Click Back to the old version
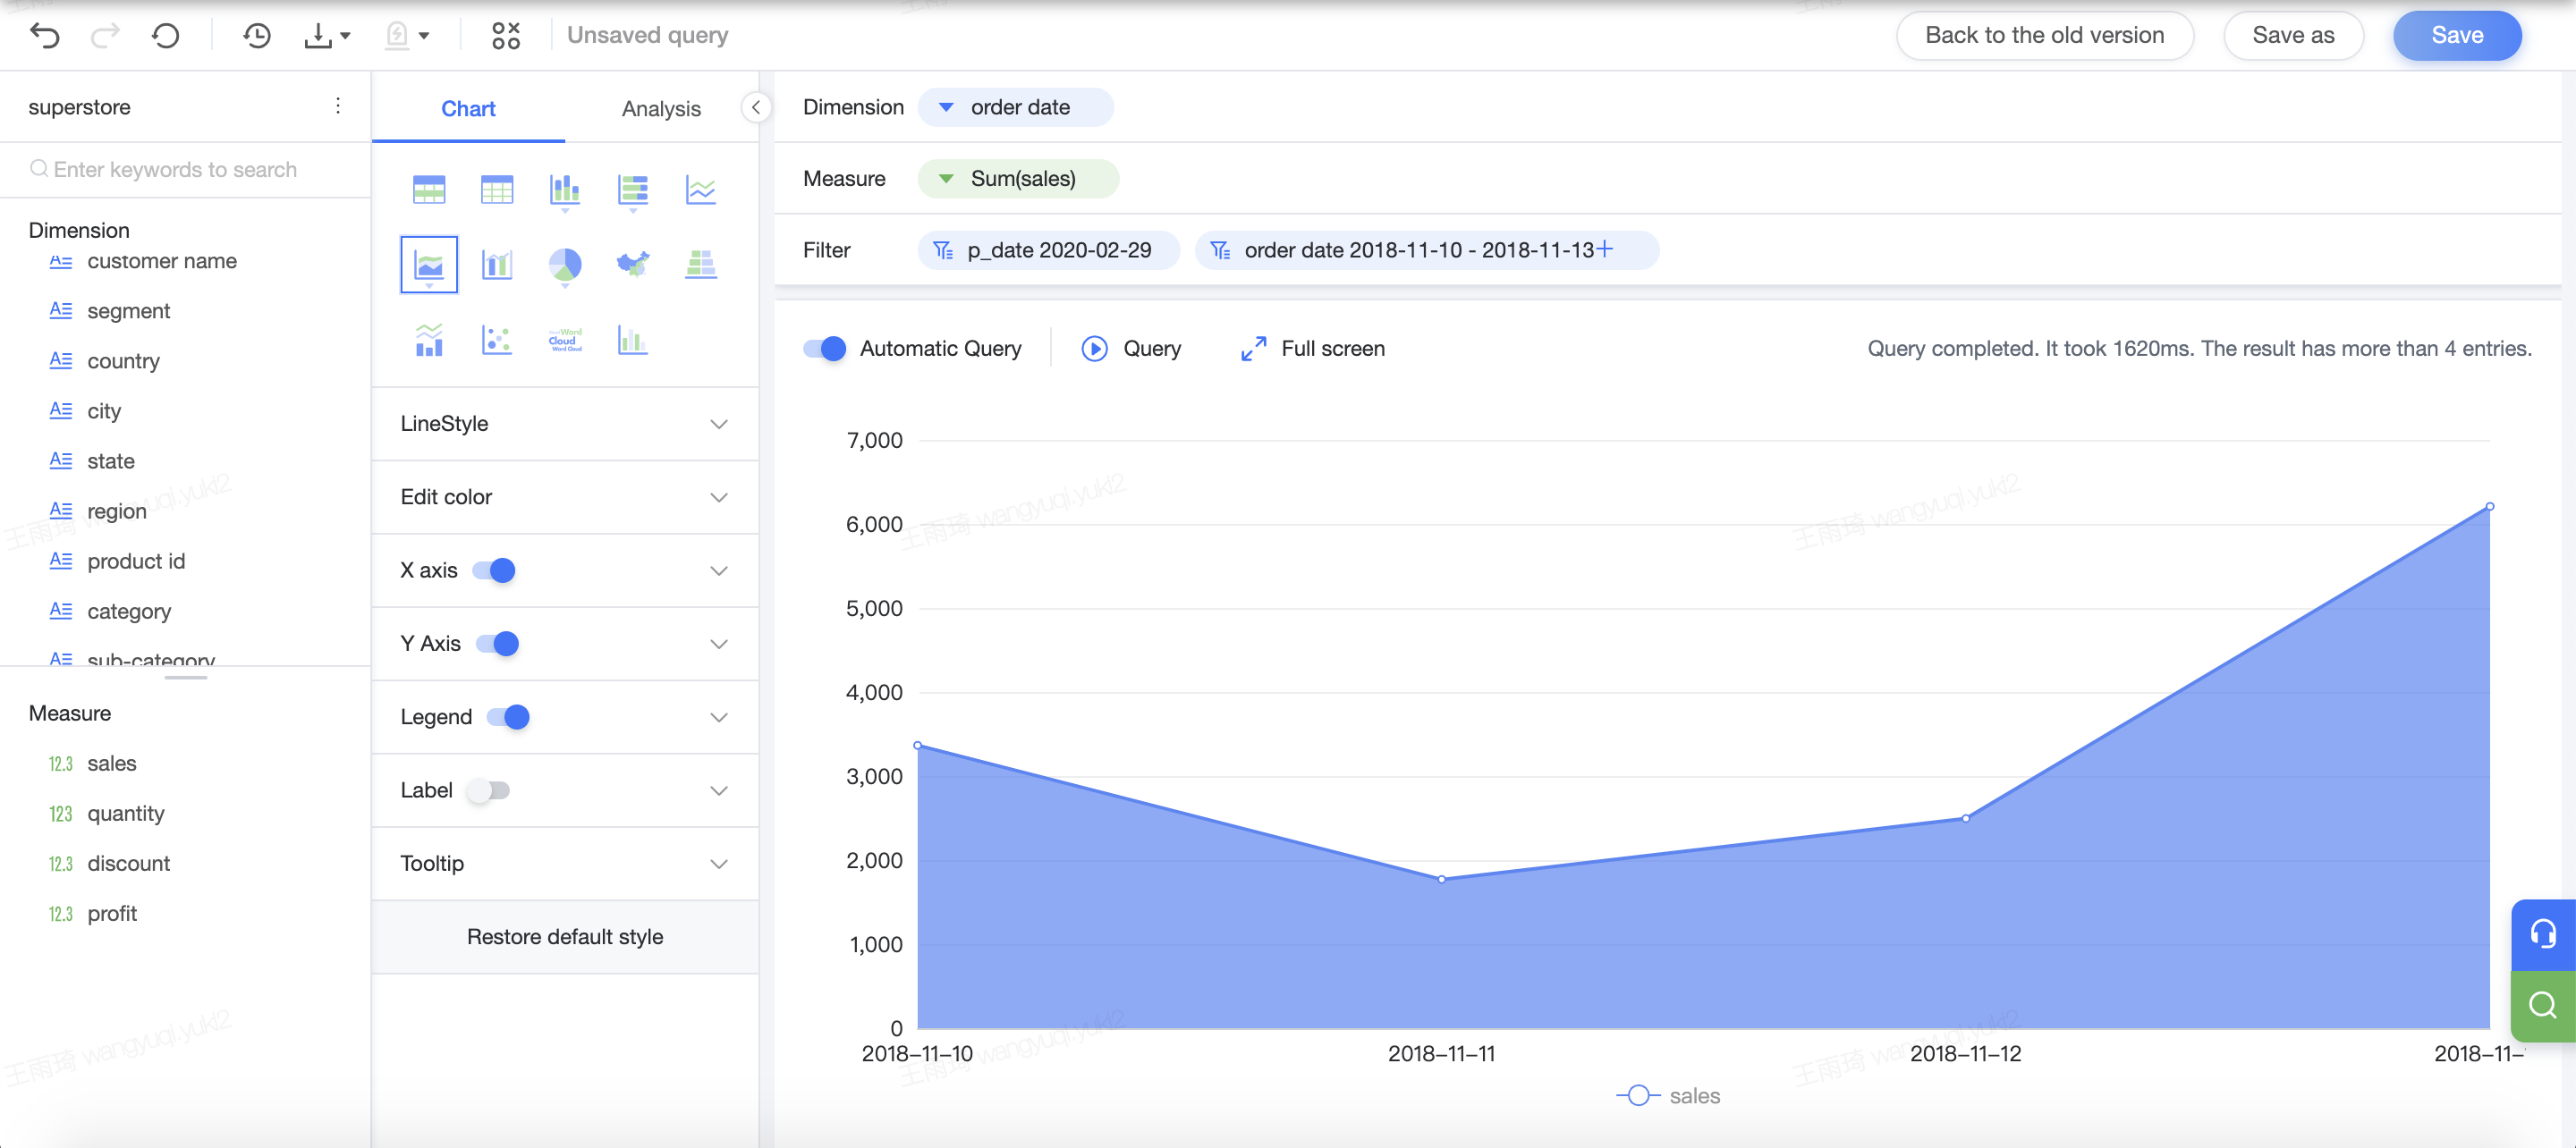The height and width of the screenshot is (1148, 2576). (x=2045, y=35)
